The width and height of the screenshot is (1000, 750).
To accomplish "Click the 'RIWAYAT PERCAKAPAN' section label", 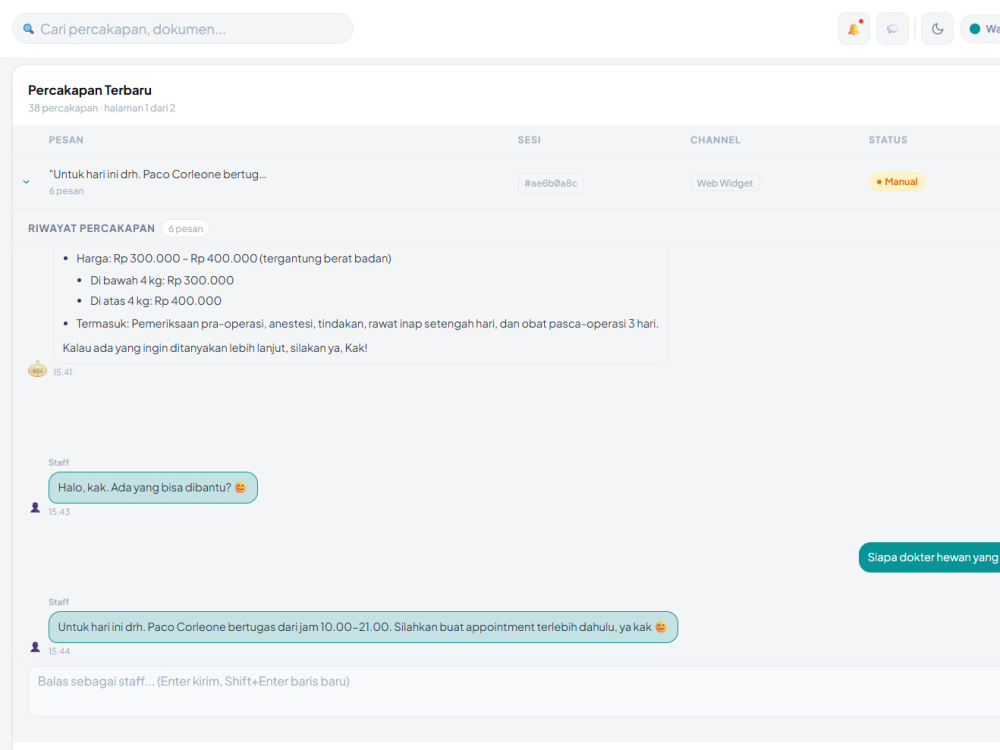I will click(91, 228).
